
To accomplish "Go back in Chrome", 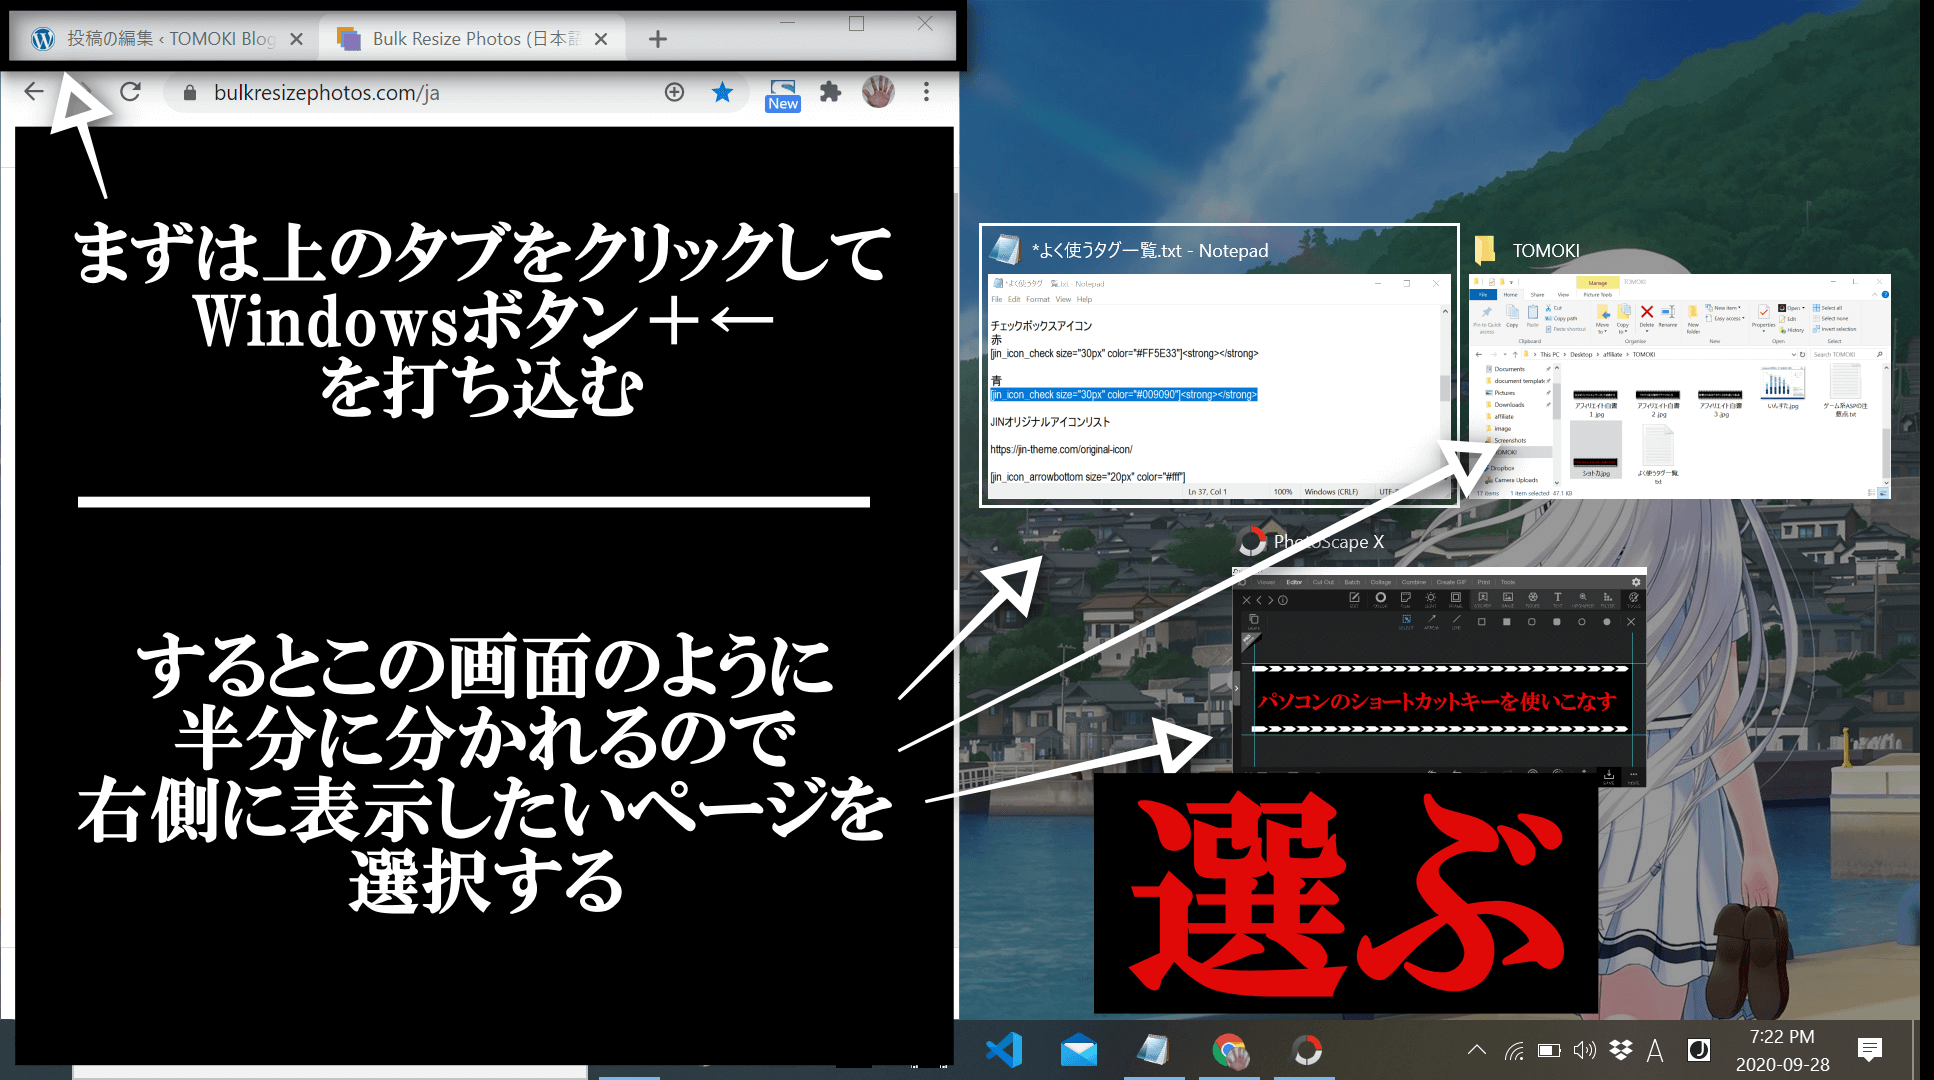I will pyautogui.click(x=34, y=92).
